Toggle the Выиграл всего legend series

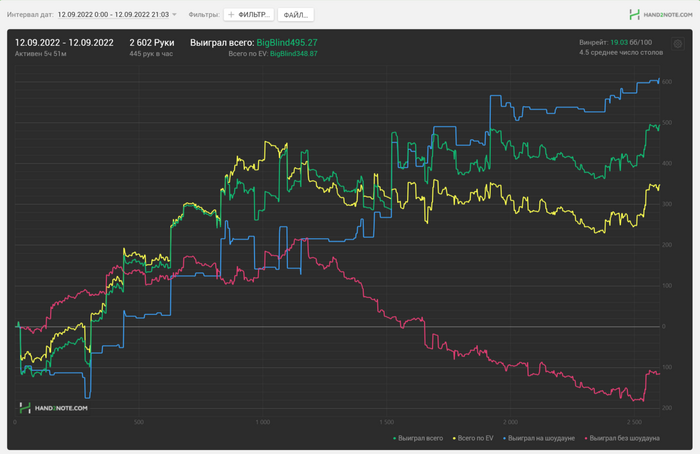[418, 438]
